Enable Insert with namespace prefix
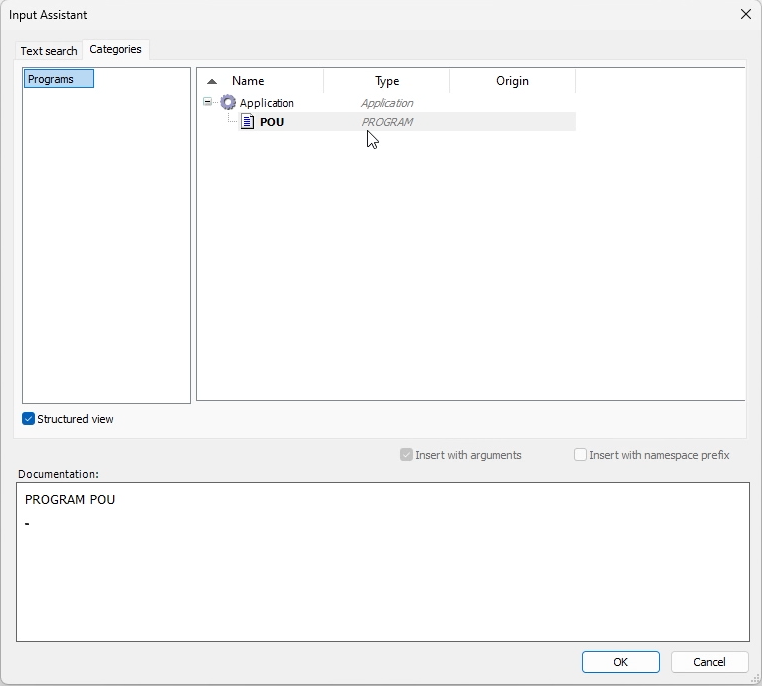 pyautogui.click(x=580, y=455)
